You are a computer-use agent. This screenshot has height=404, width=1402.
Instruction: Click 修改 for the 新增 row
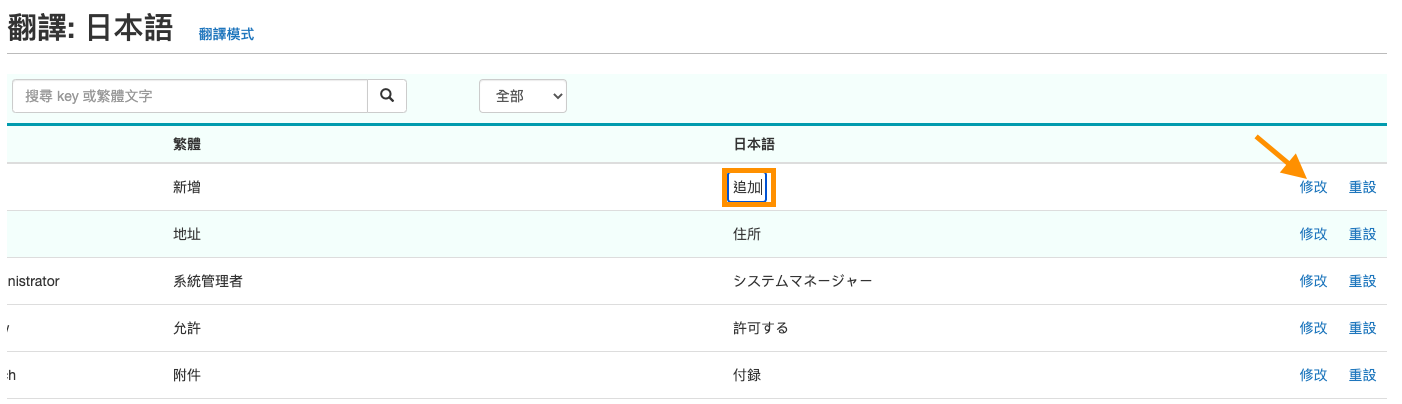1313,187
